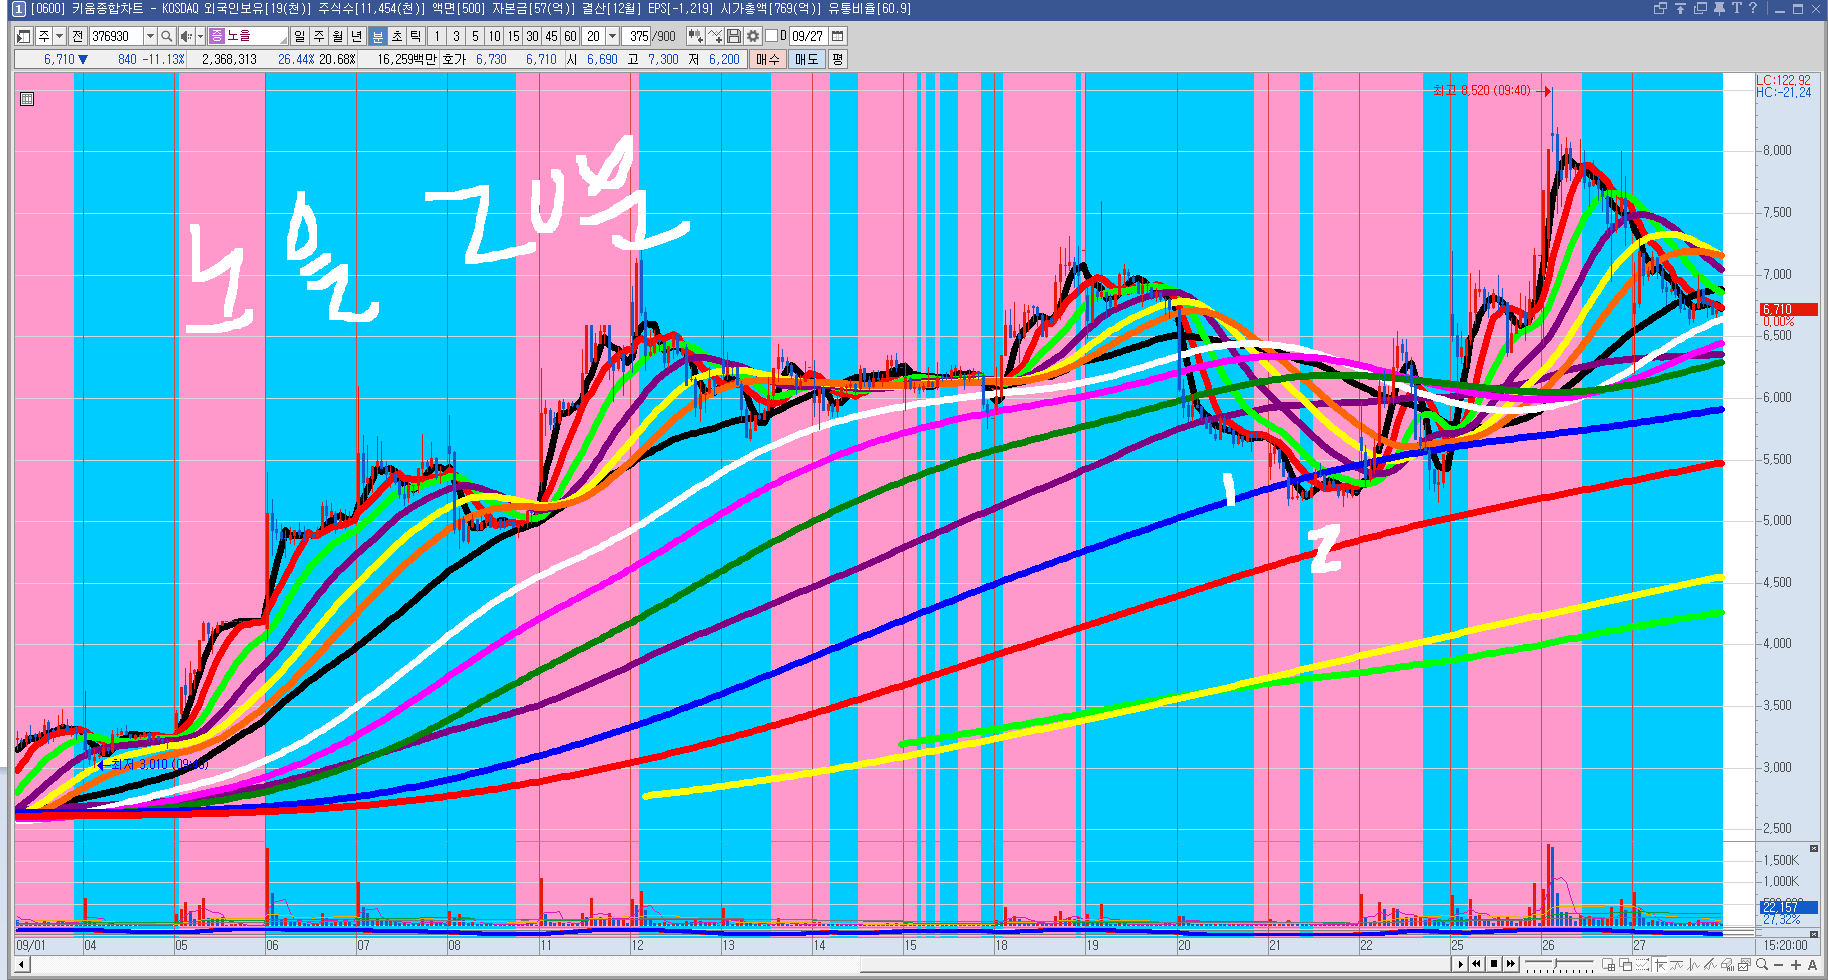The height and width of the screenshot is (980, 1828).
Task: Select the 45-minute interval button
Action: point(551,36)
